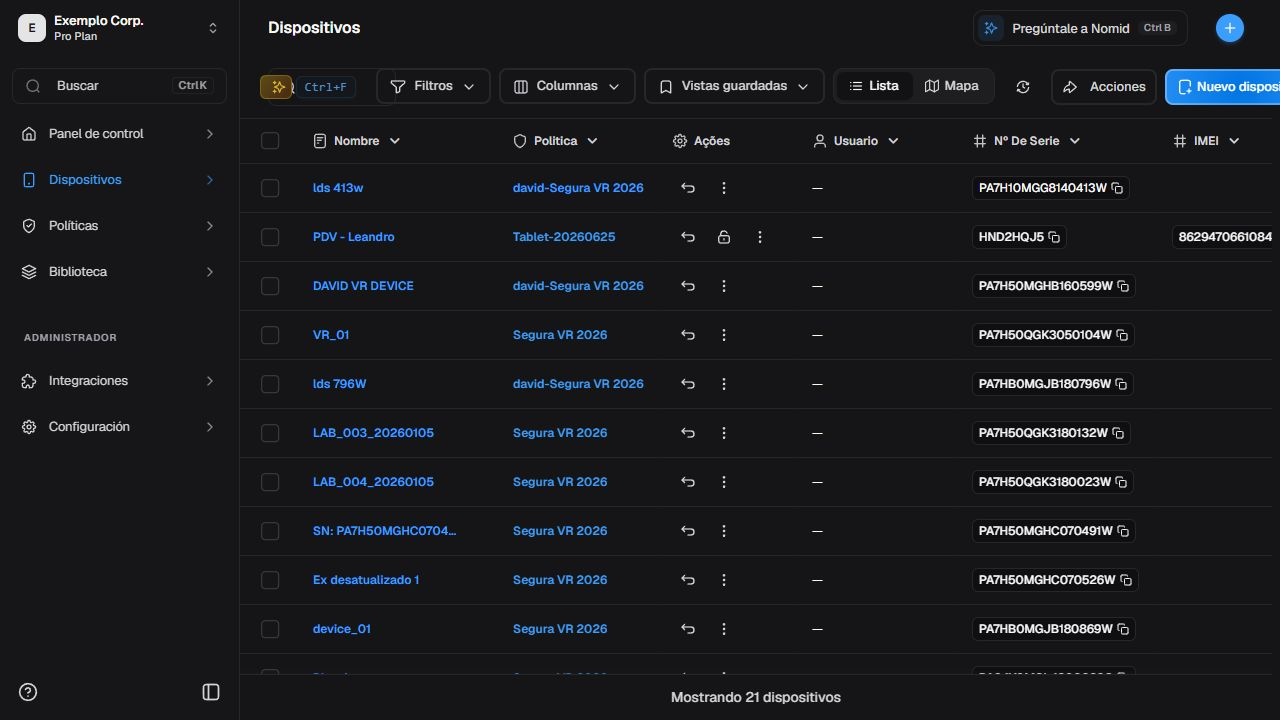
Task: Click return arrow for Ex desatualizado 1
Action: pyautogui.click(x=688, y=580)
